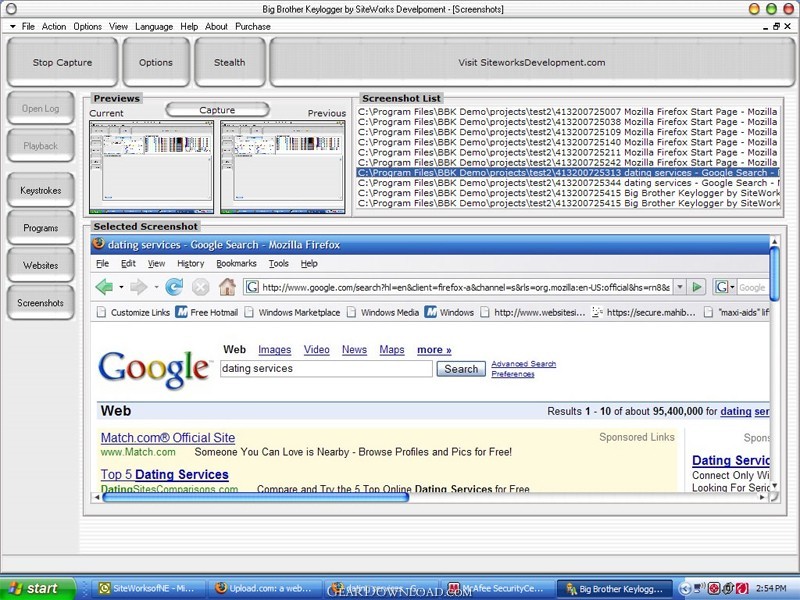Open the search engine chooser dropdown
The image size is (800, 600).
(732, 287)
